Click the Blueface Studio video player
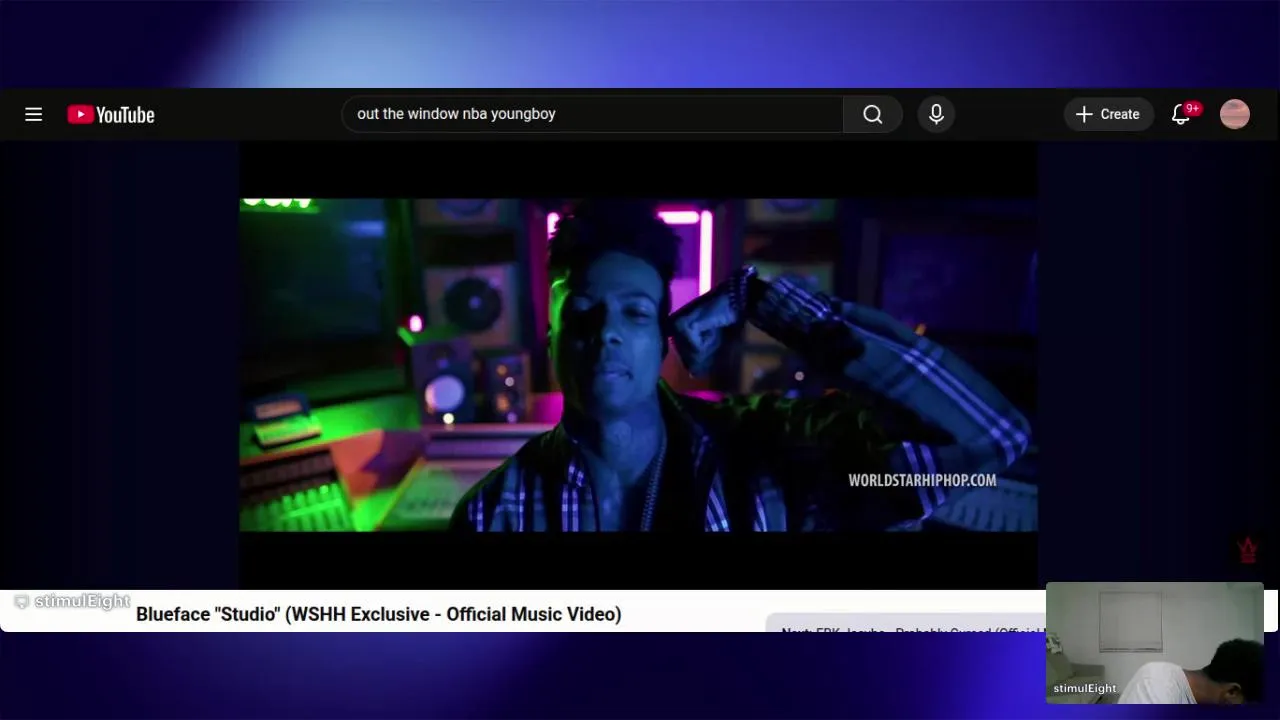Image resolution: width=1280 pixels, height=720 pixels. 638,365
